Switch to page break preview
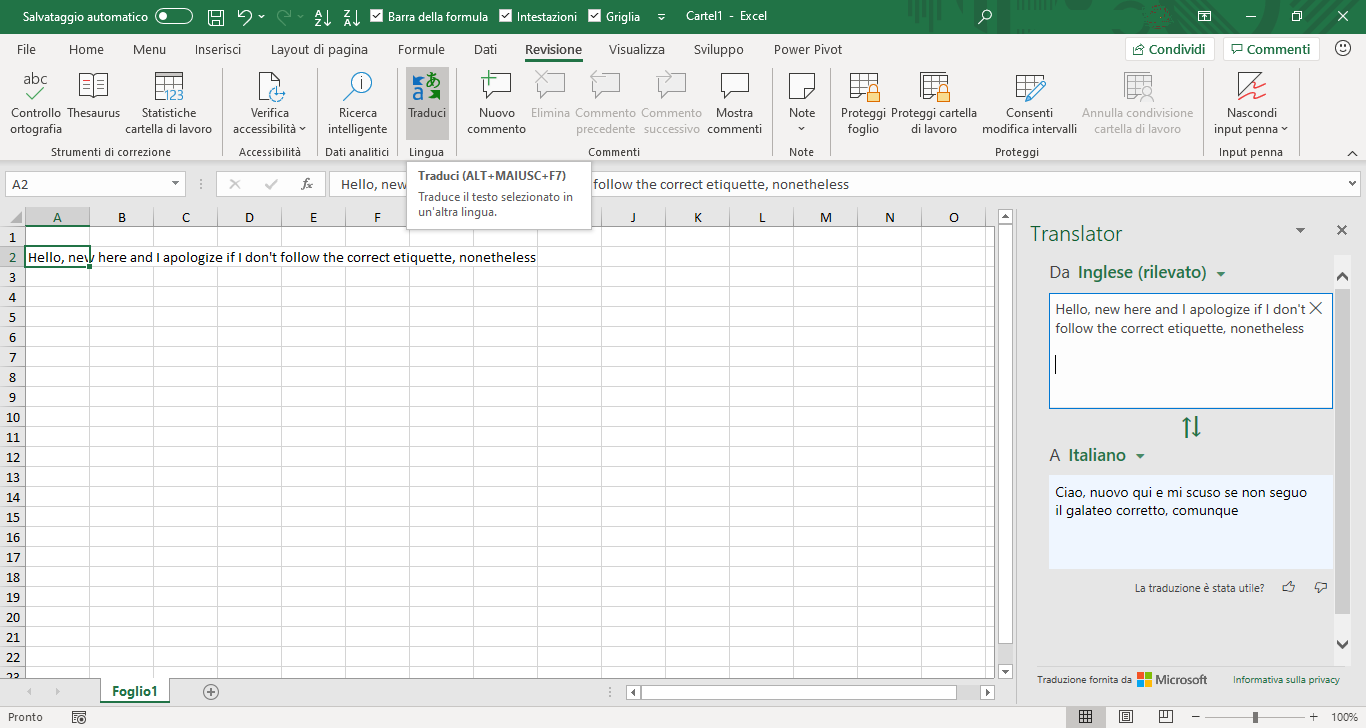Viewport: 1366px width, 728px height. click(x=1167, y=717)
